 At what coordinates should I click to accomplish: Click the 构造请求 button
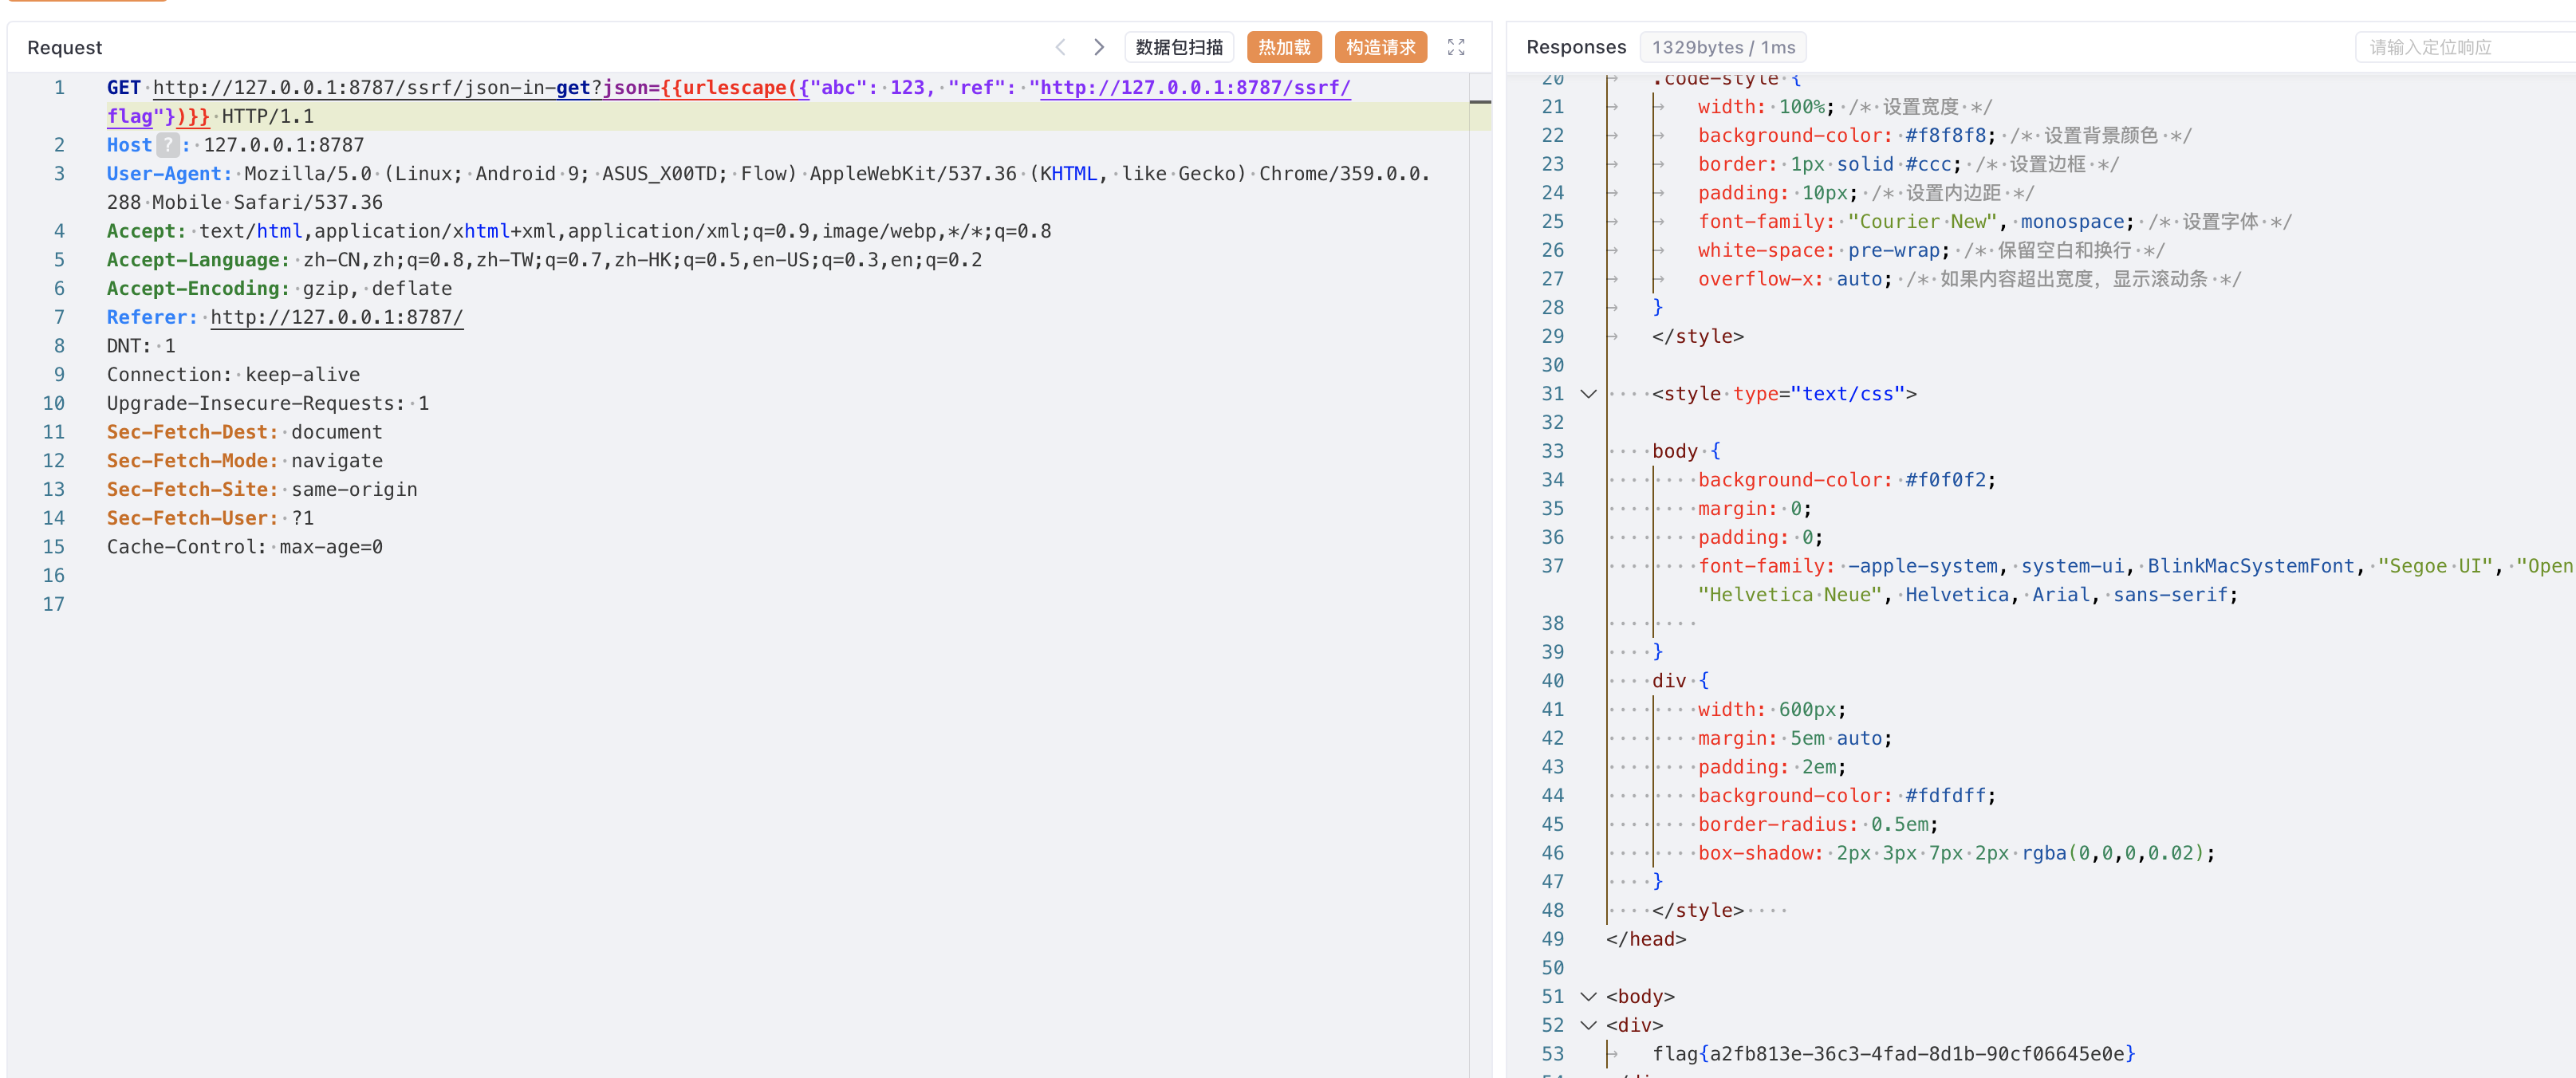1380,47
